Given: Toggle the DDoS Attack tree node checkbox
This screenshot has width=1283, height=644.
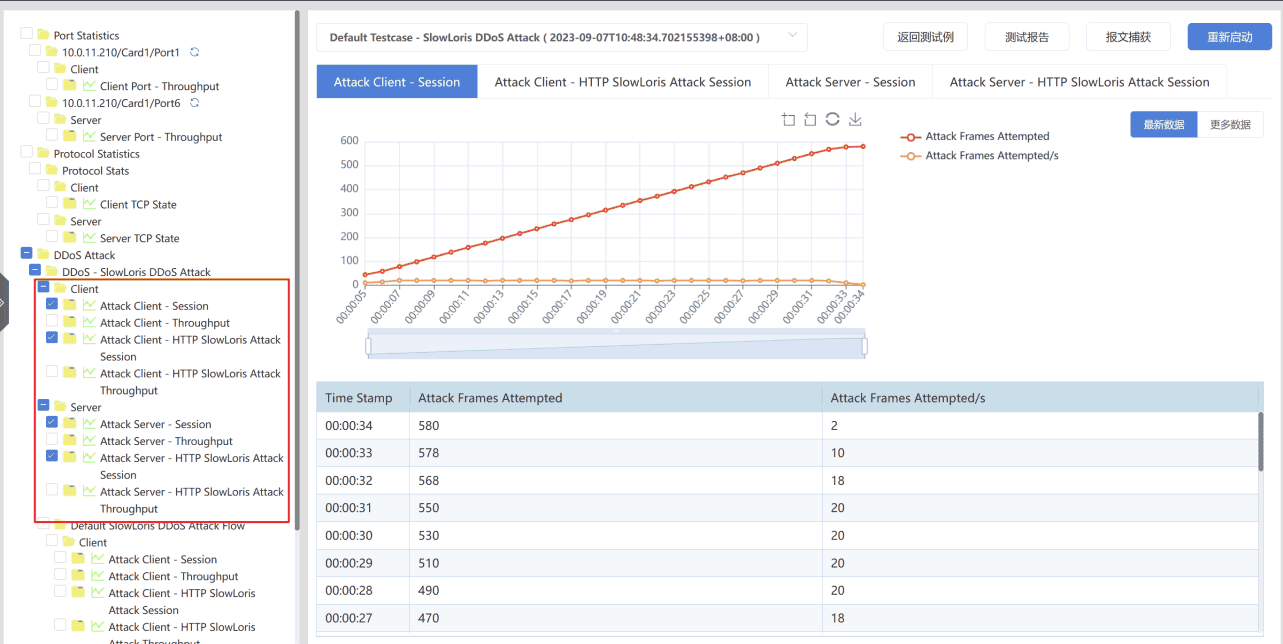Looking at the screenshot, I should [x=27, y=255].
